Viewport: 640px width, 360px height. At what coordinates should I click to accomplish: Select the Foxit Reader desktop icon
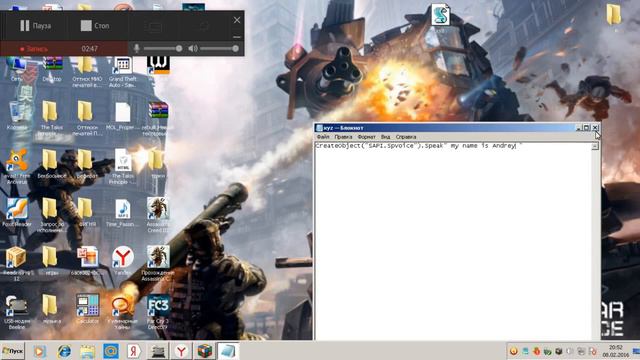tap(17, 212)
